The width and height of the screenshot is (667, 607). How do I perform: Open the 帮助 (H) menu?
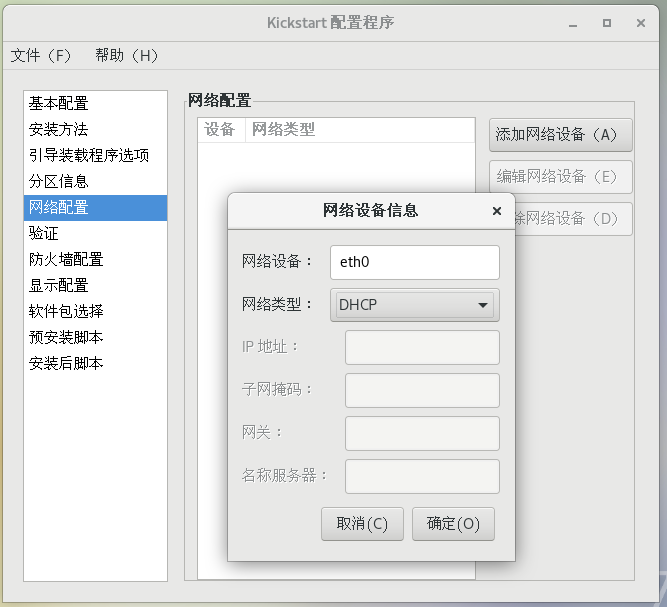(126, 55)
